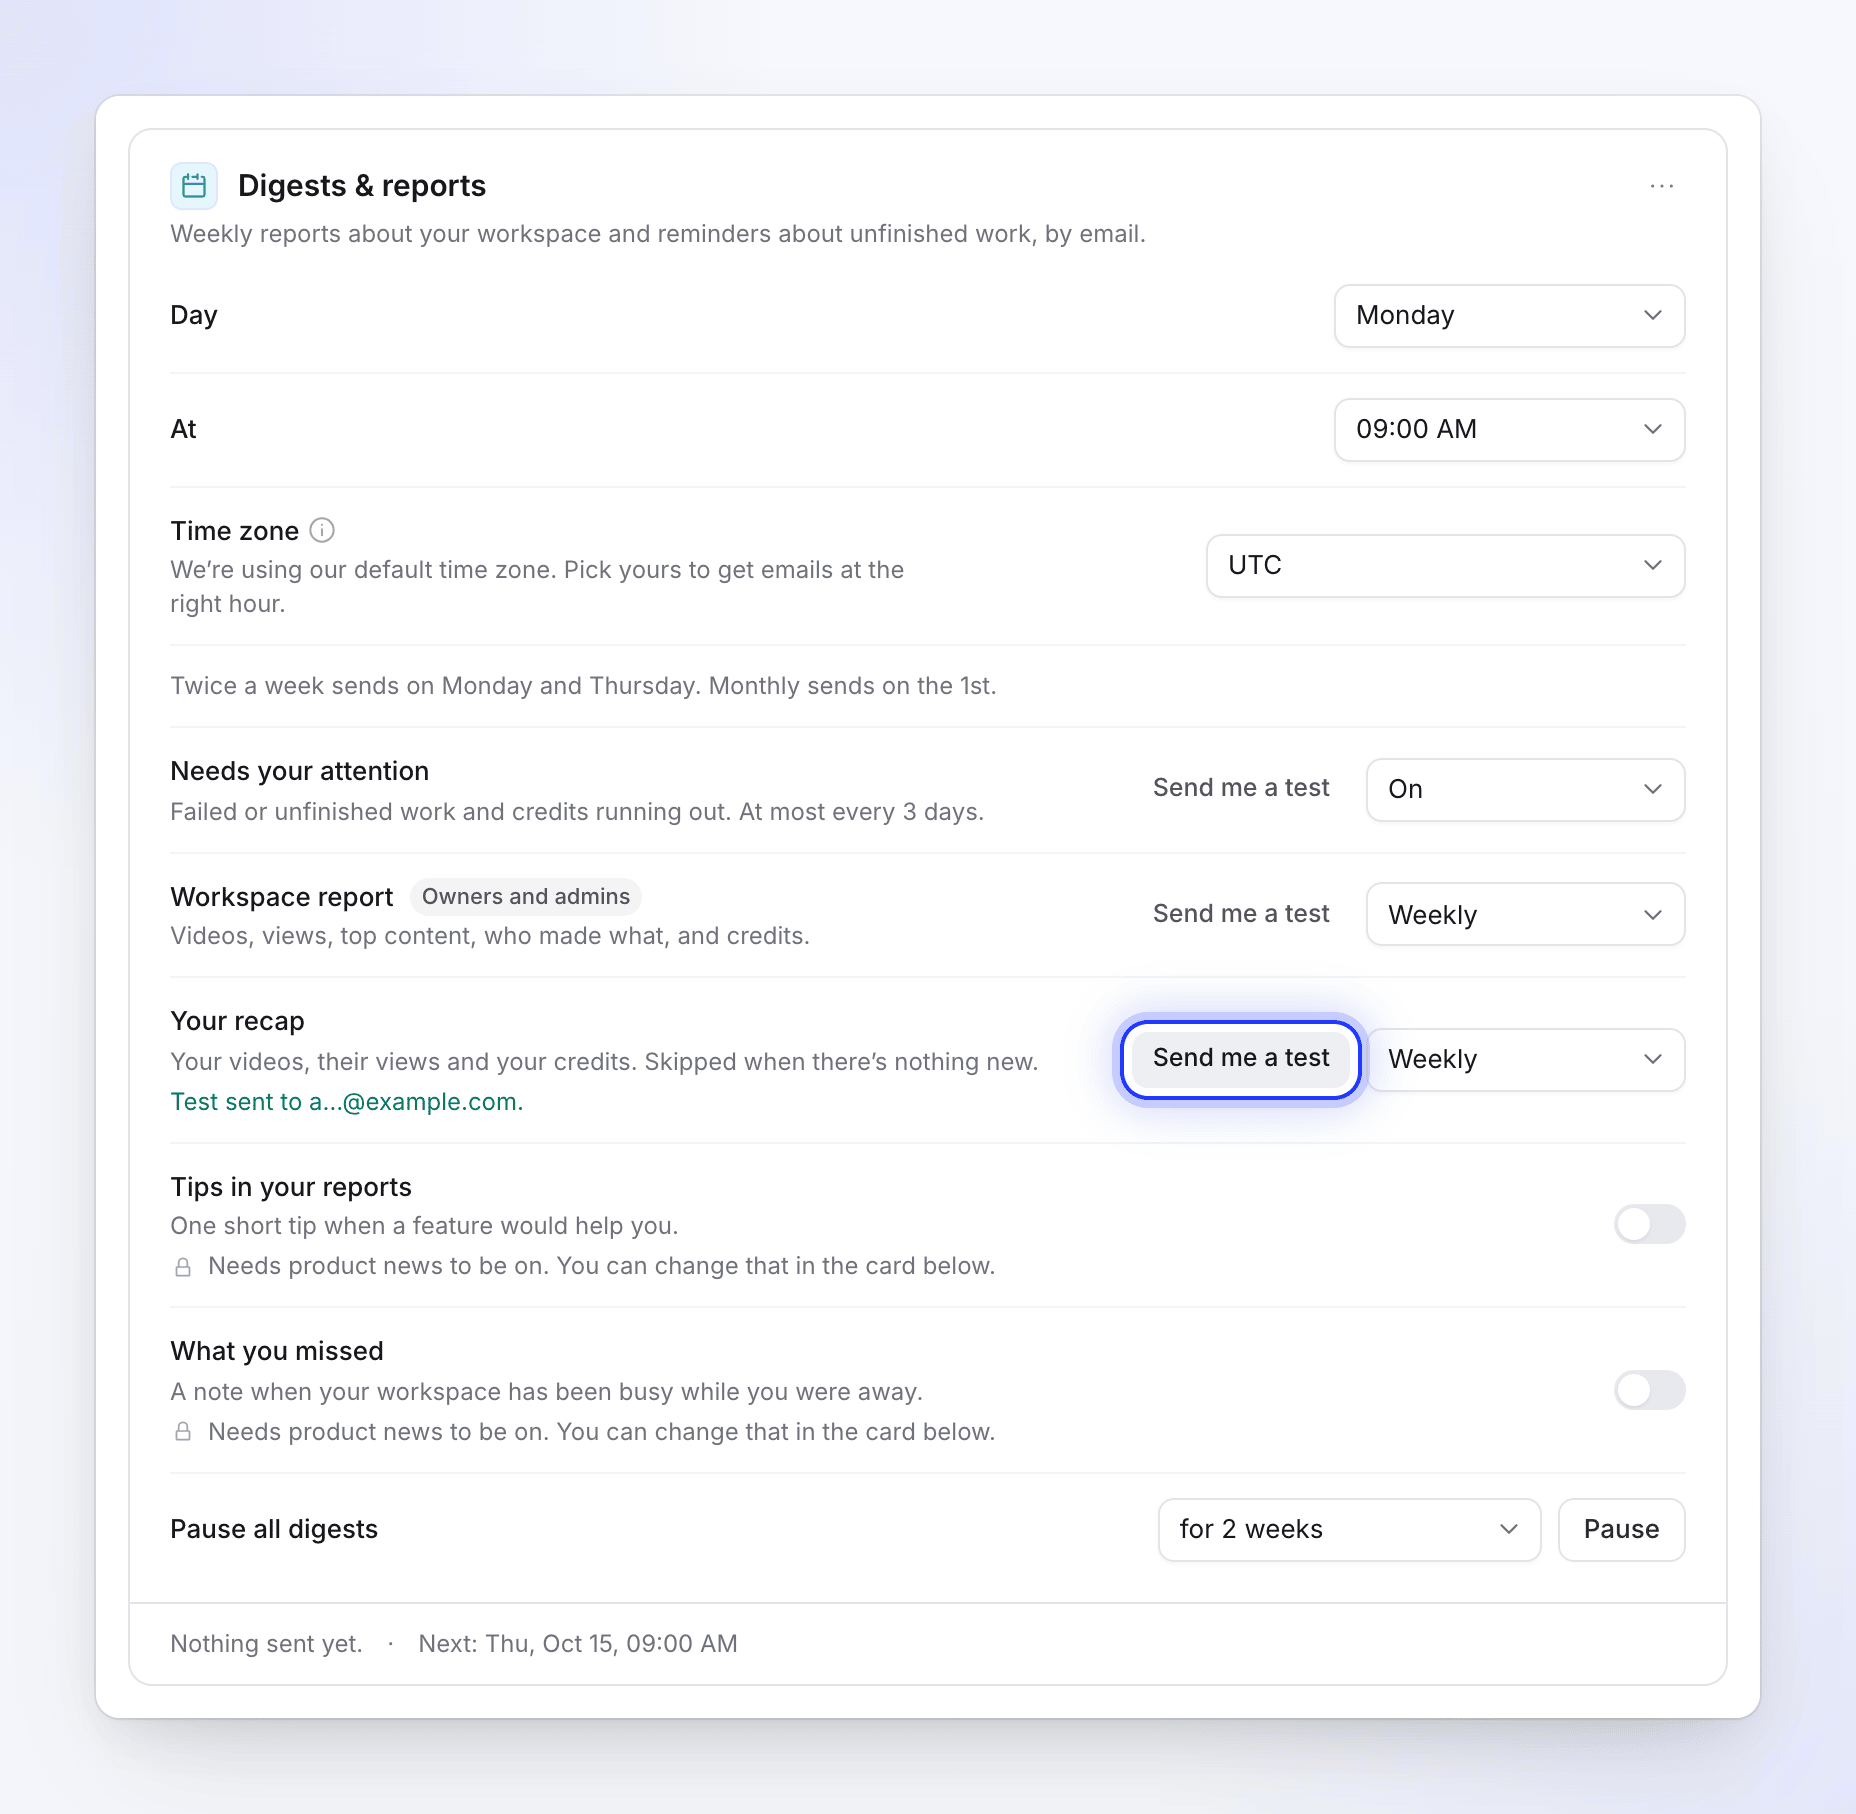Click the Time zone label
1856x1814 pixels.
235,531
